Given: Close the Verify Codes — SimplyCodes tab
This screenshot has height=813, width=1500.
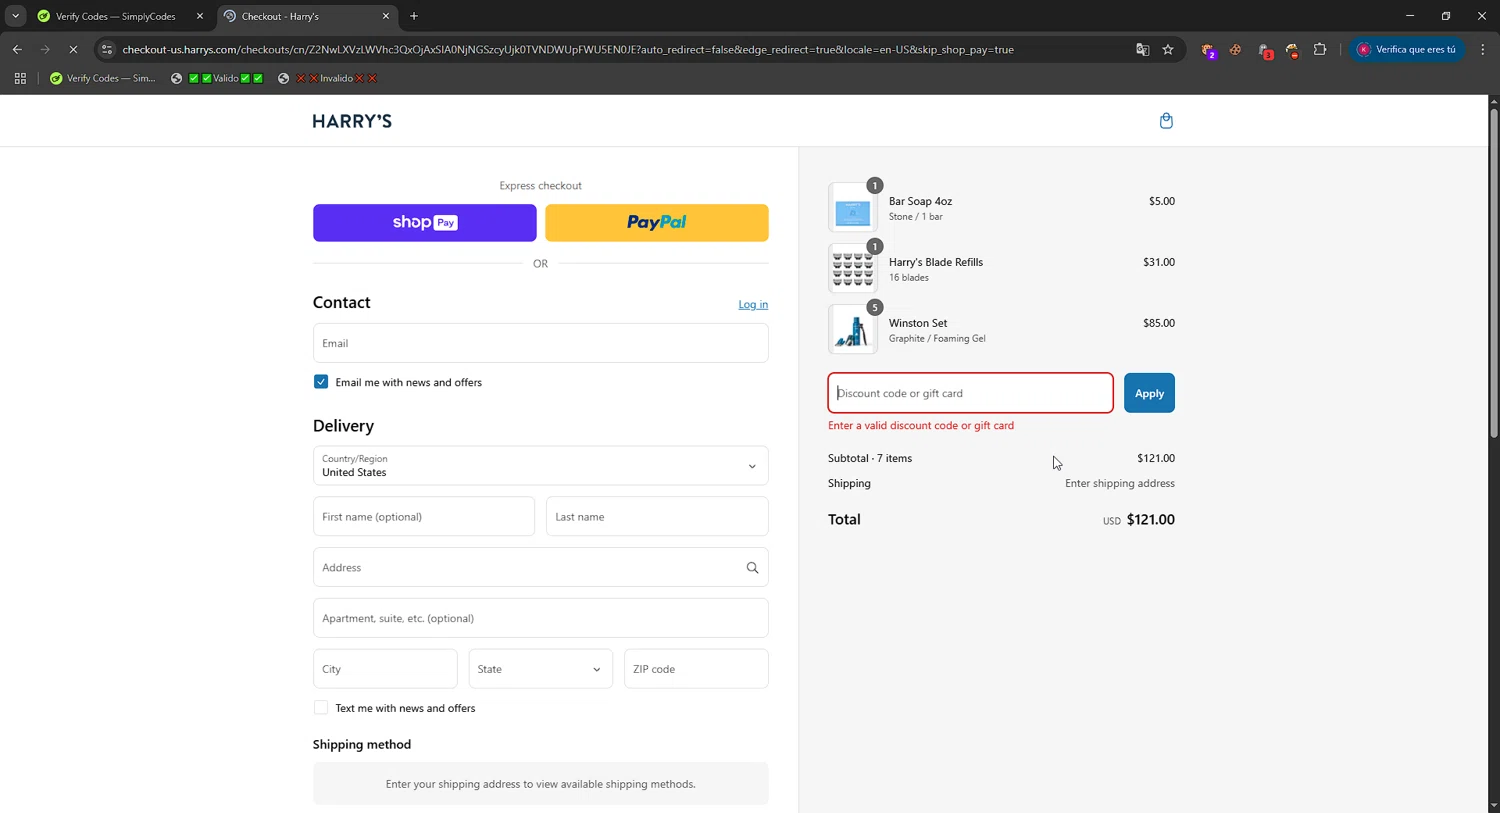Looking at the screenshot, I should [x=199, y=16].
